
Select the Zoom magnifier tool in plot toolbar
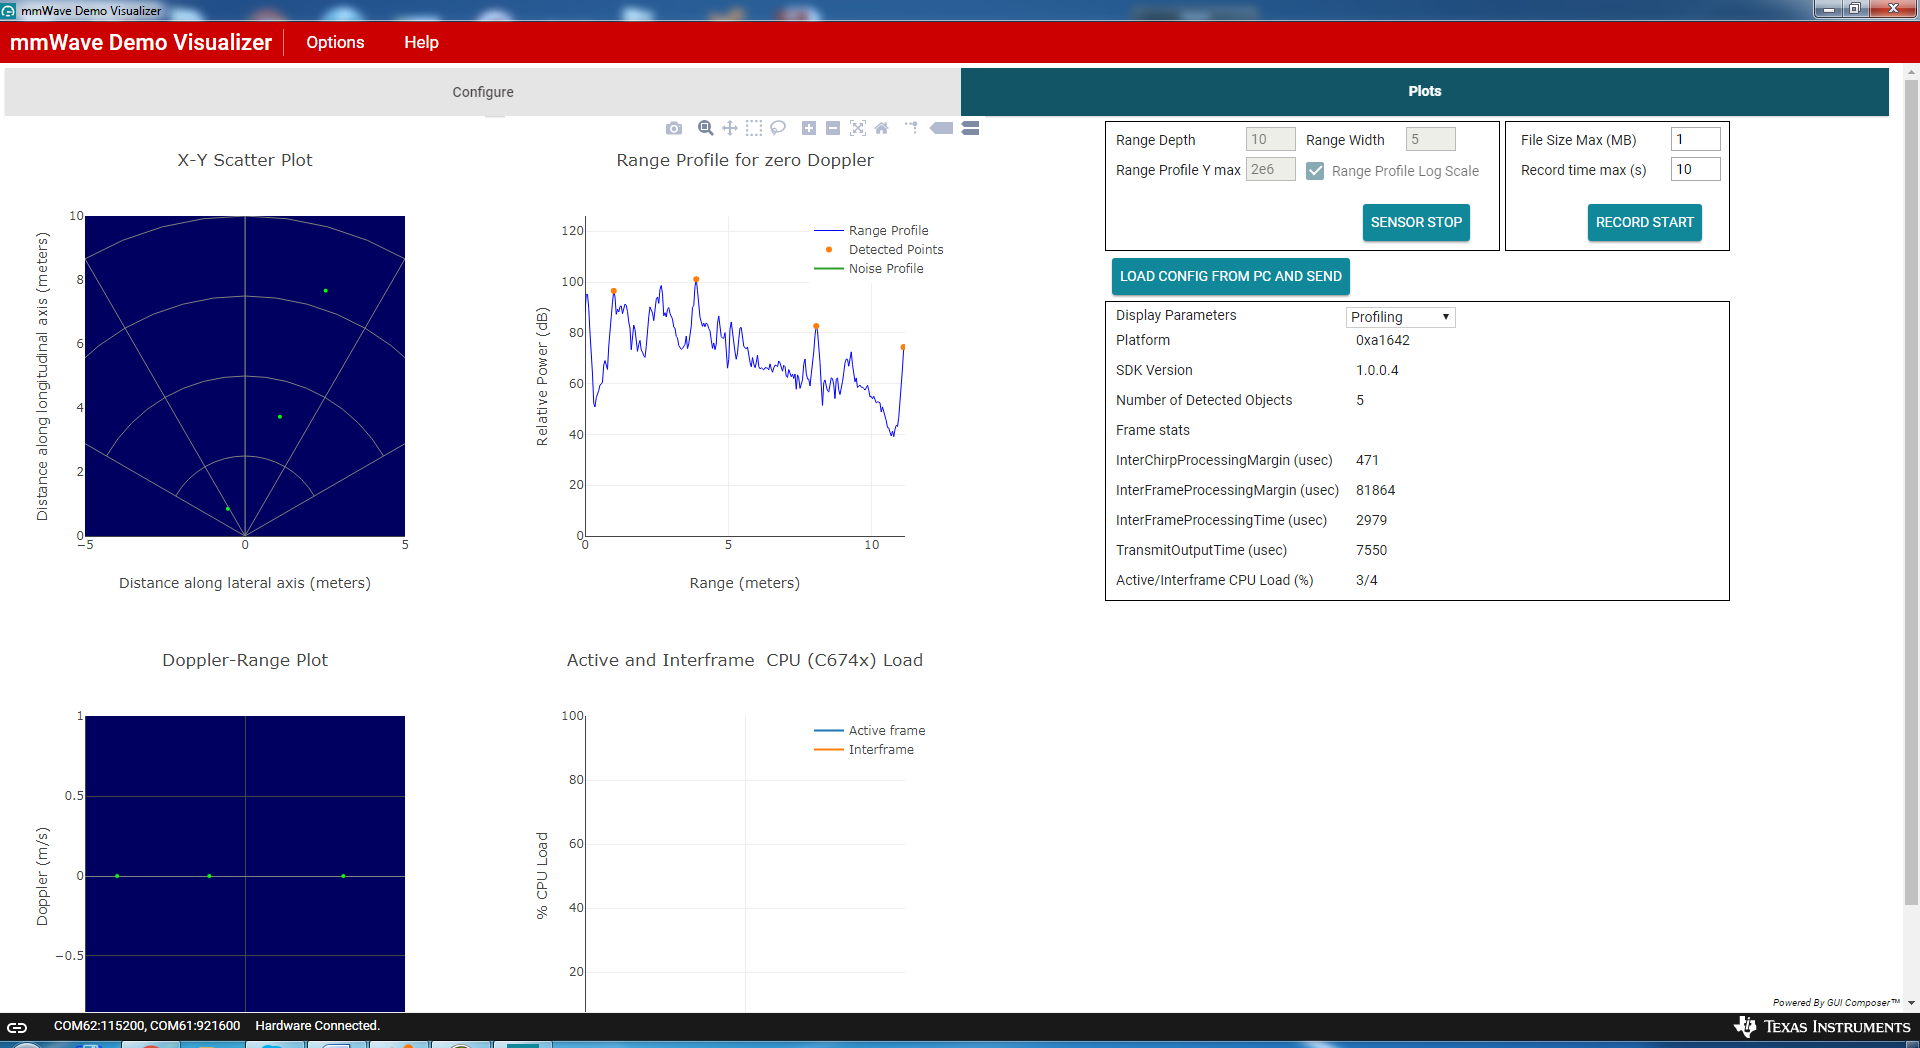705,128
